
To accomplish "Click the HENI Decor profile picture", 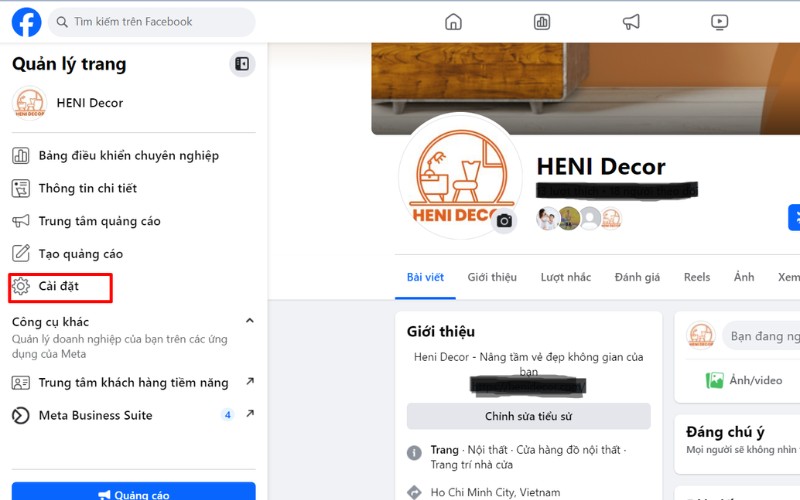I will point(460,176).
